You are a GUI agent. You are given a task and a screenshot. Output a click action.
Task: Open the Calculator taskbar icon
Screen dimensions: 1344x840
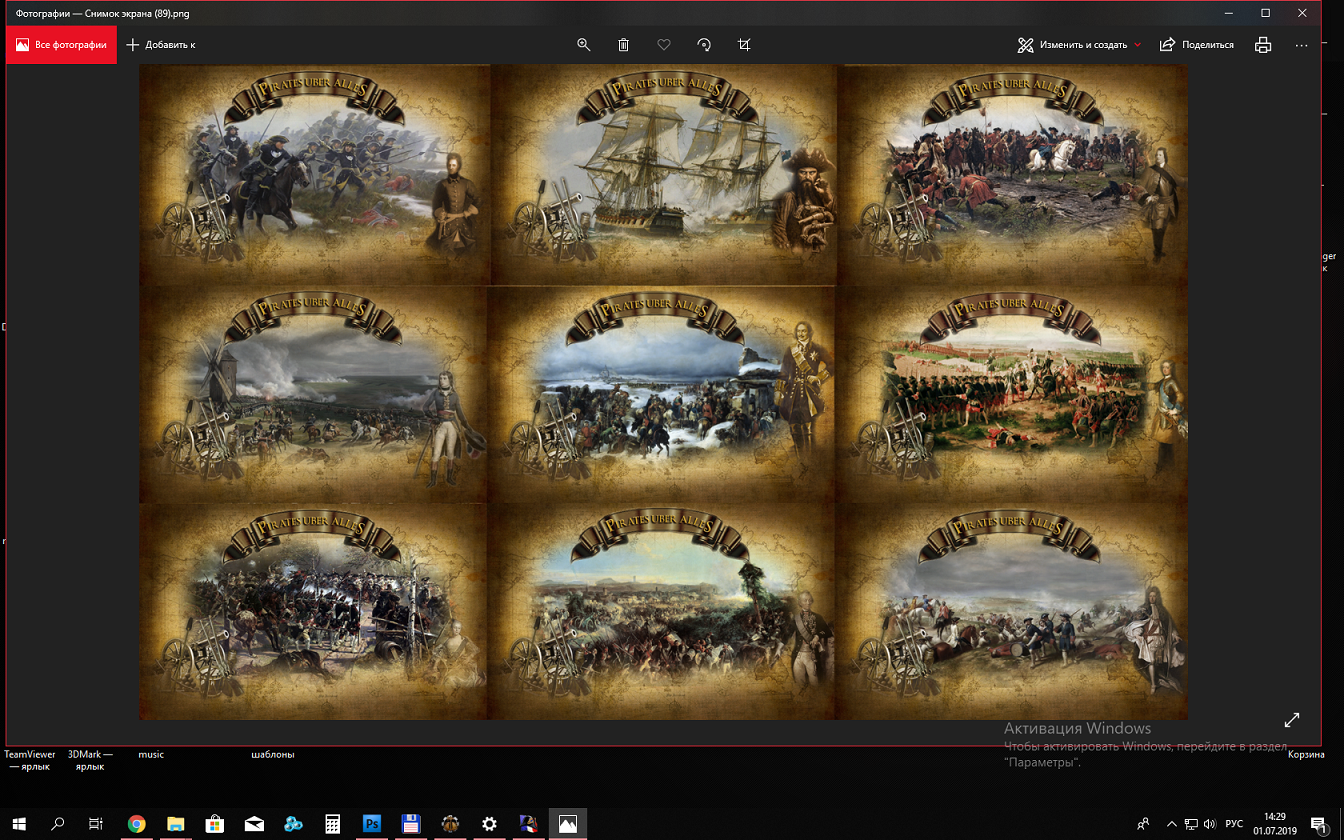332,824
